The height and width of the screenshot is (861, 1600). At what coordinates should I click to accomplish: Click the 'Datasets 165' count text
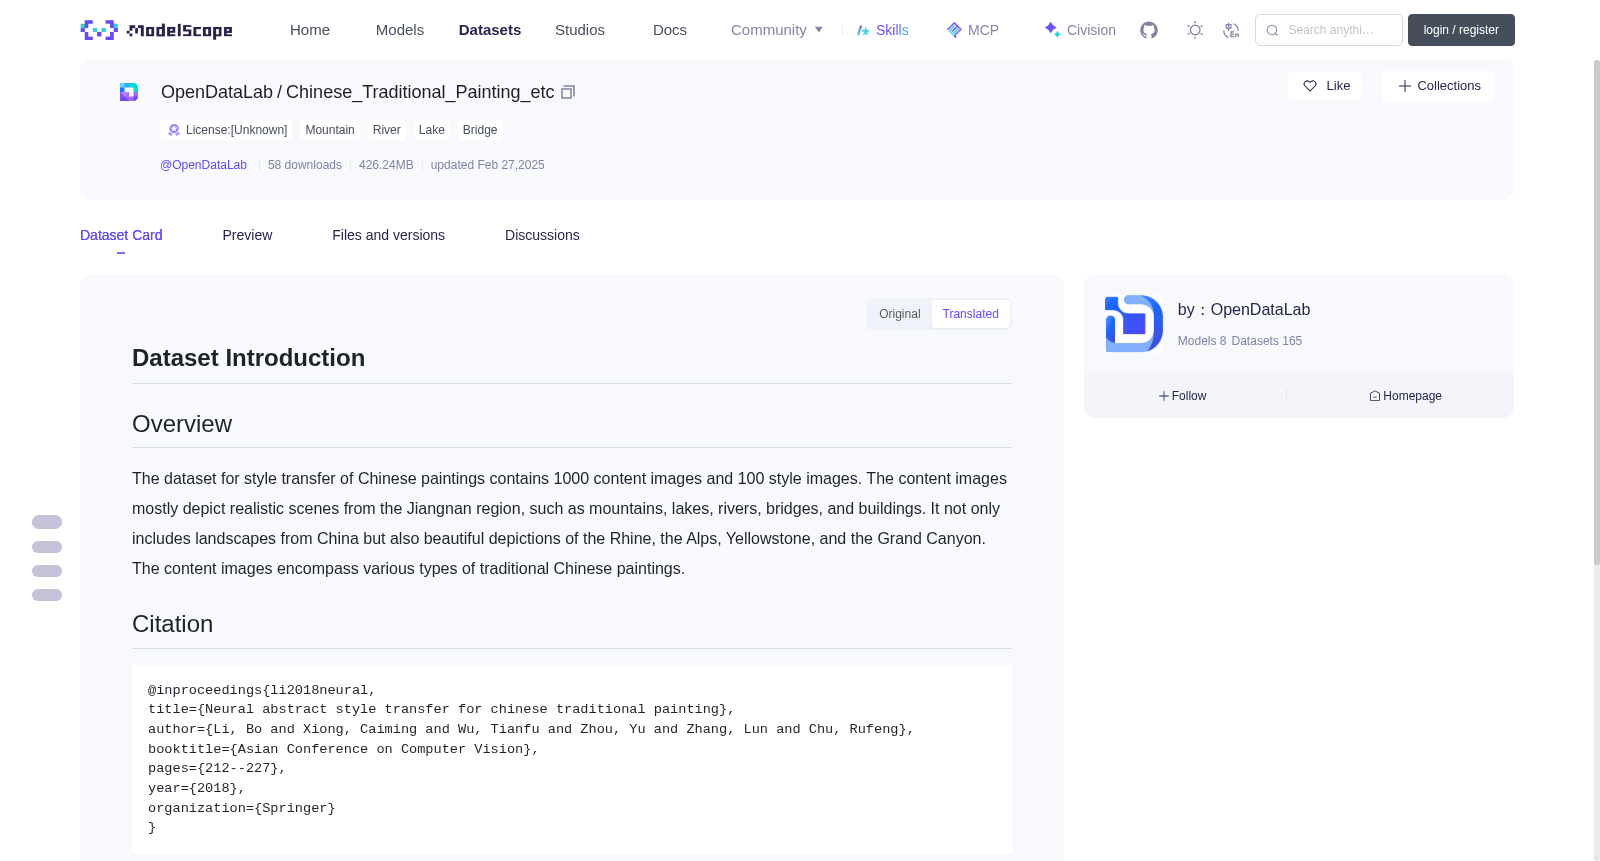[x=1267, y=341]
